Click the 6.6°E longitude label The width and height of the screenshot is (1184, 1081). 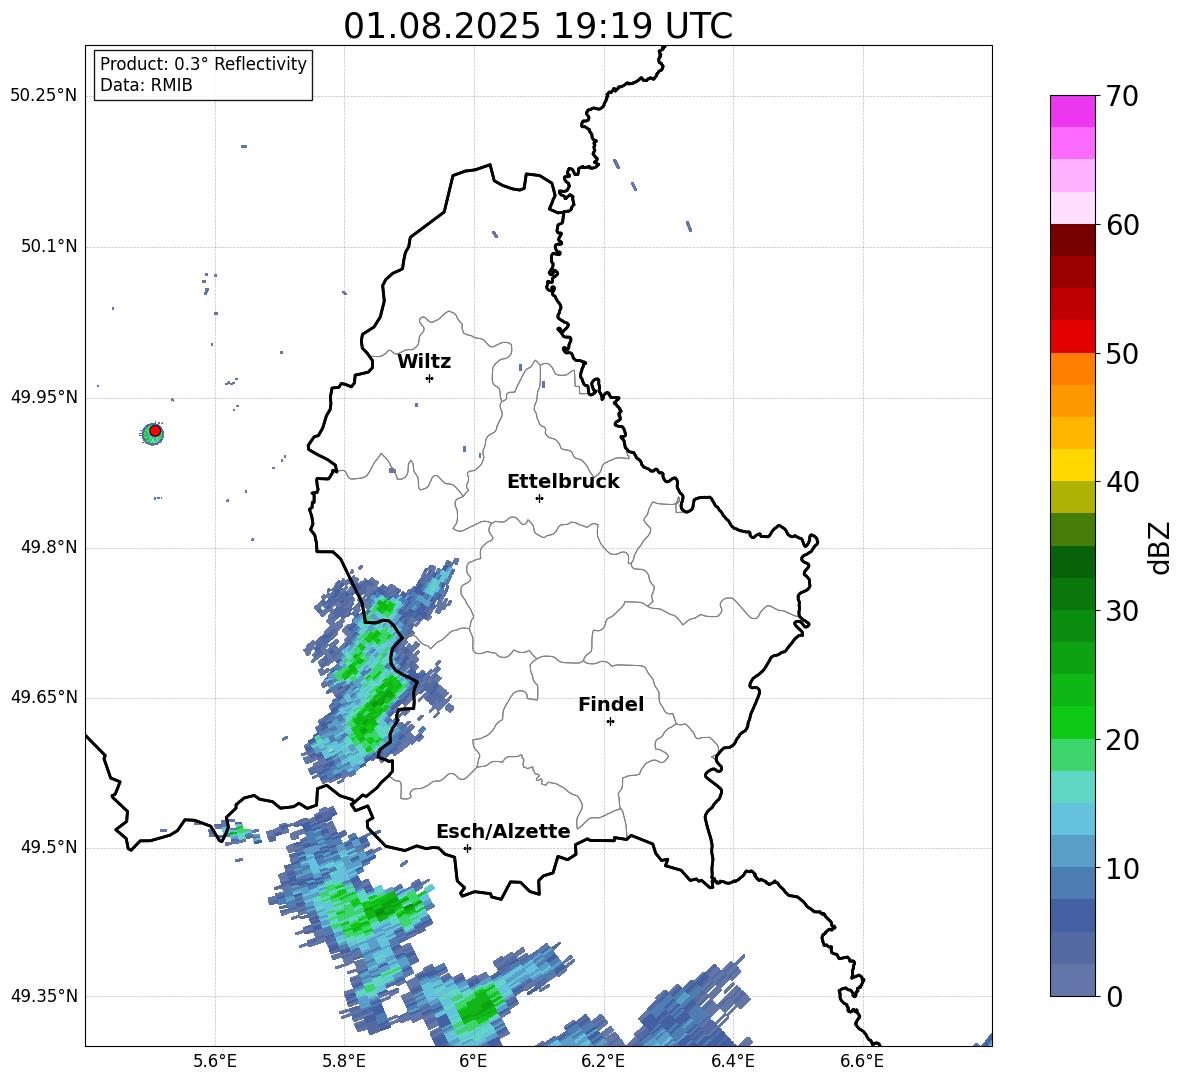(862, 1061)
